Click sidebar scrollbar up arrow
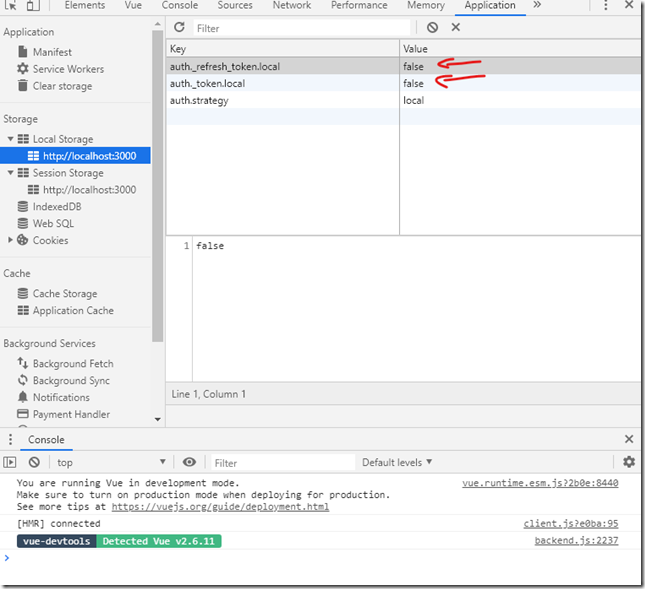Viewport: 645px width, 589px height. coord(158,24)
